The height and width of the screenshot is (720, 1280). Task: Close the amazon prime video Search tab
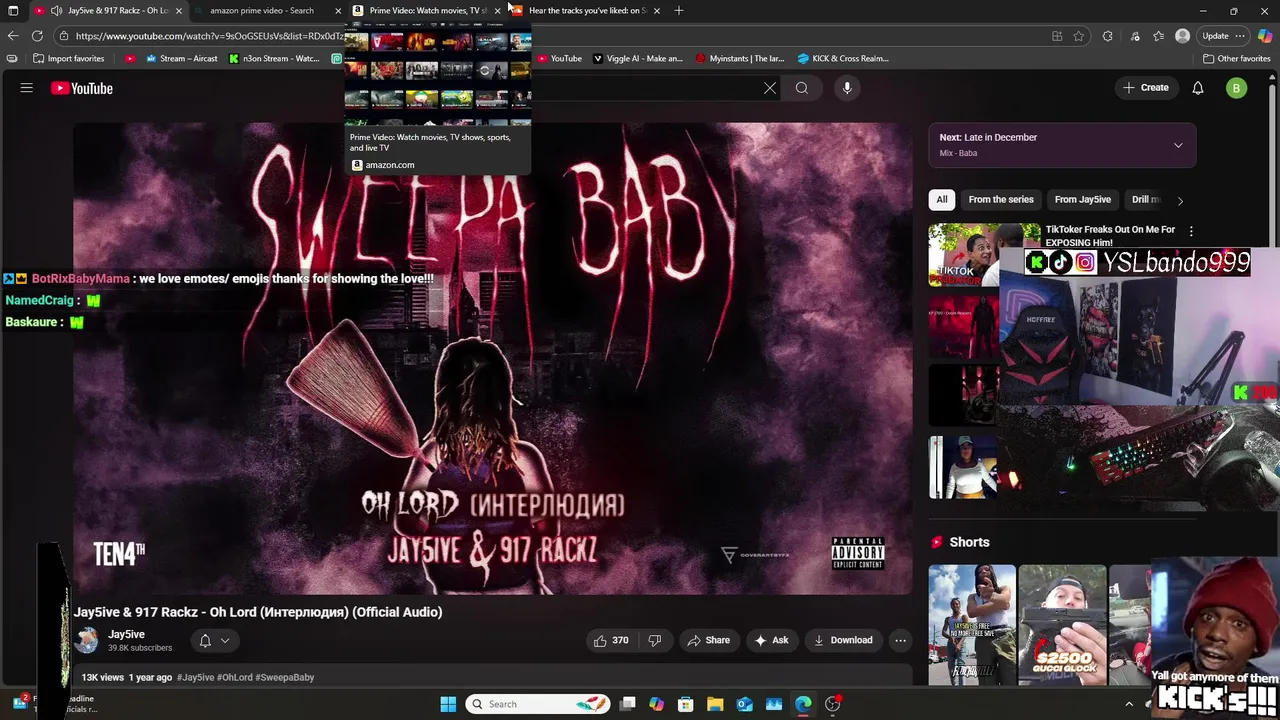[338, 10]
